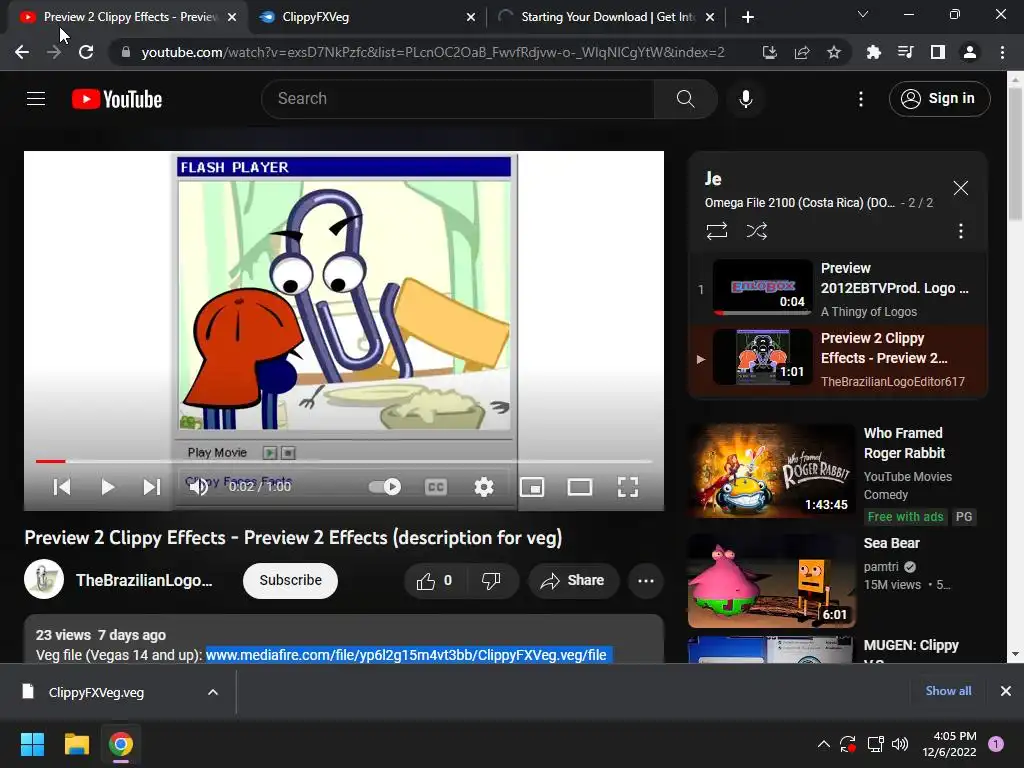Toggle the Chrome side panel
Image resolution: width=1024 pixels, height=768 pixels.
pyautogui.click(x=938, y=52)
